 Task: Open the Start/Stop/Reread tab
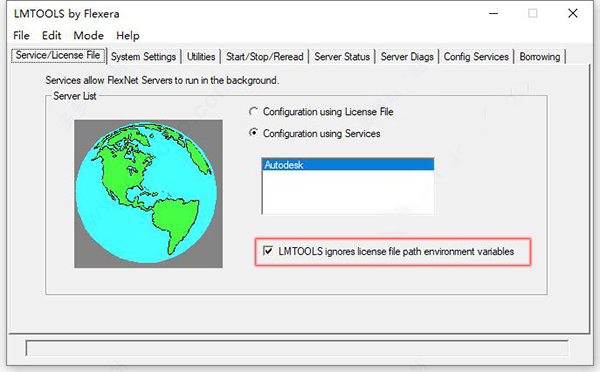[264, 57]
